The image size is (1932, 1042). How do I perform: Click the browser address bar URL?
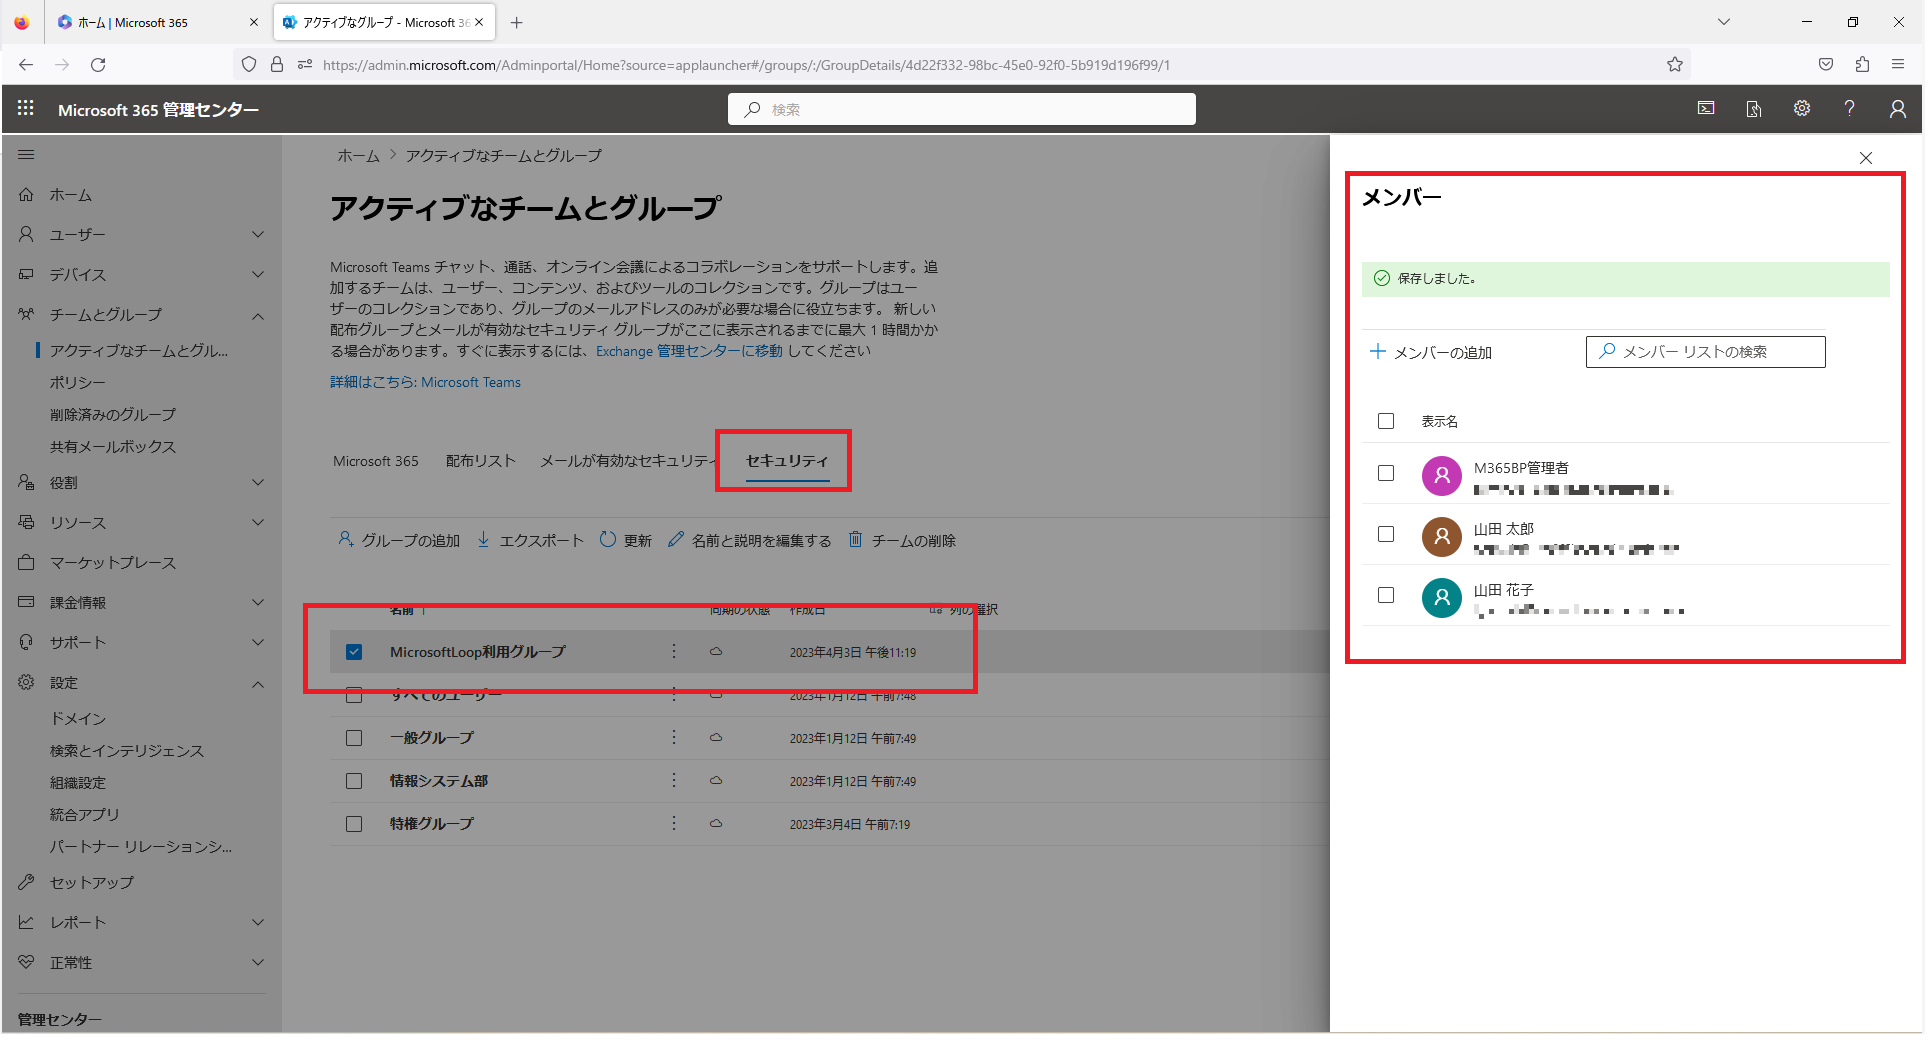click(746, 65)
